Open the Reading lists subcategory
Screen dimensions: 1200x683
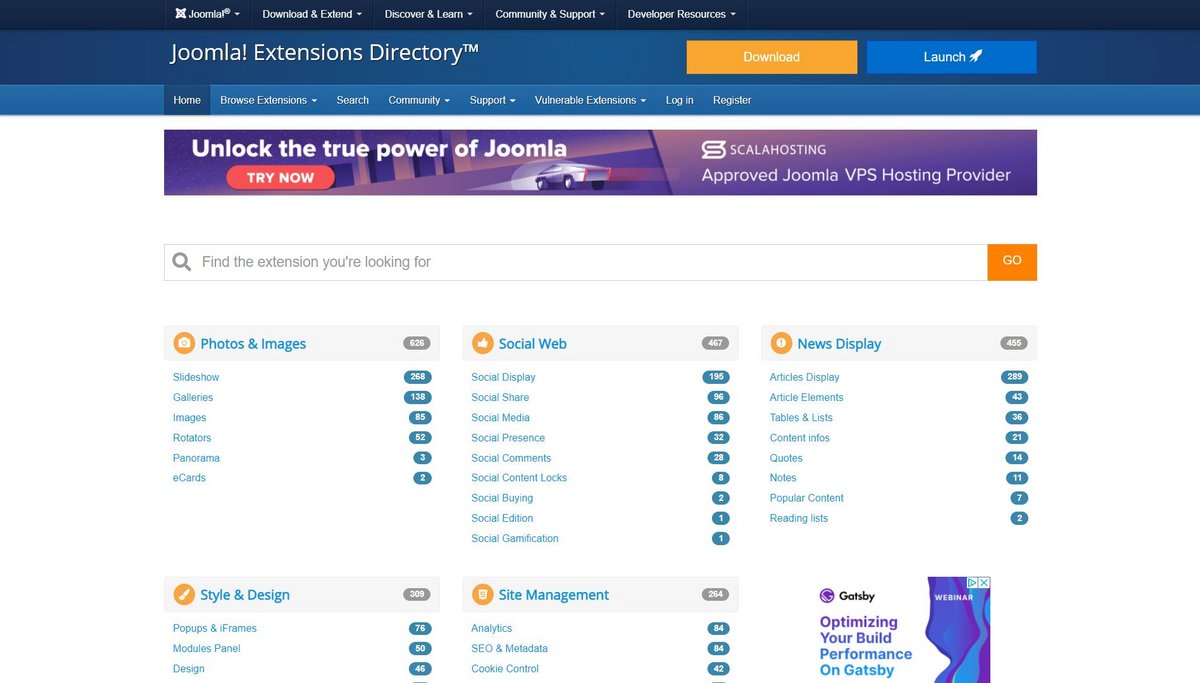pyautogui.click(x=799, y=518)
